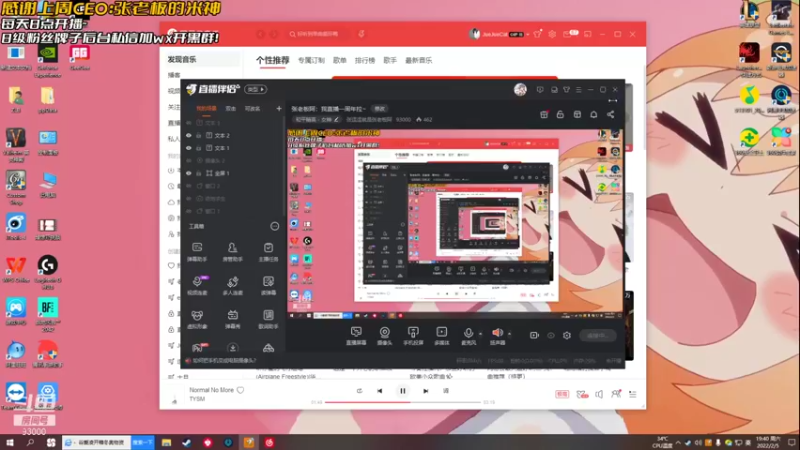The width and height of the screenshot is (800, 450).
Task: Click the start streaming button at bottom right
Action: pyautogui.click(x=597, y=336)
